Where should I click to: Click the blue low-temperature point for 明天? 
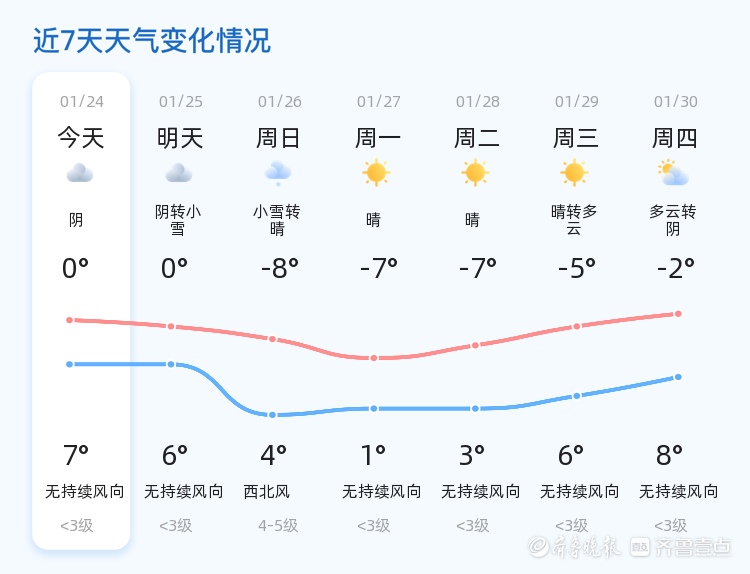(x=171, y=364)
